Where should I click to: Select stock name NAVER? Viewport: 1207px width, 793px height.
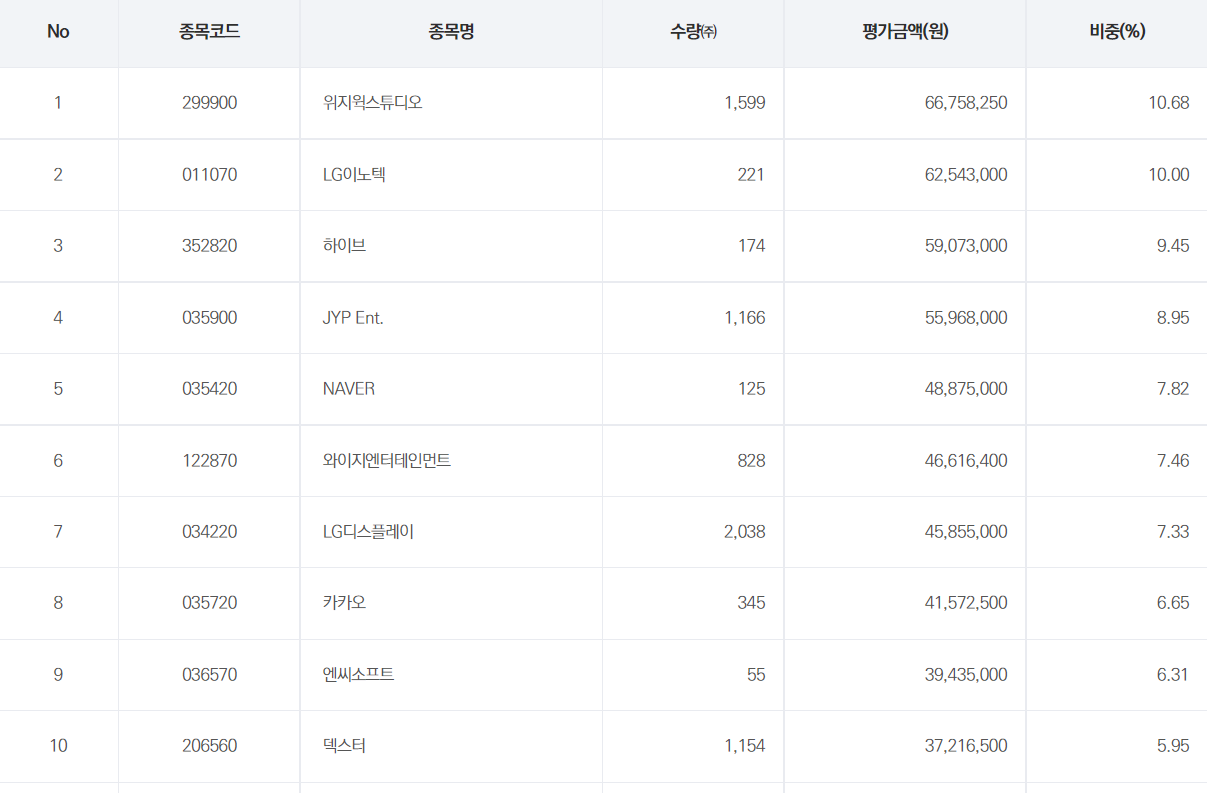pyautogui.click(x=349, y=389)
